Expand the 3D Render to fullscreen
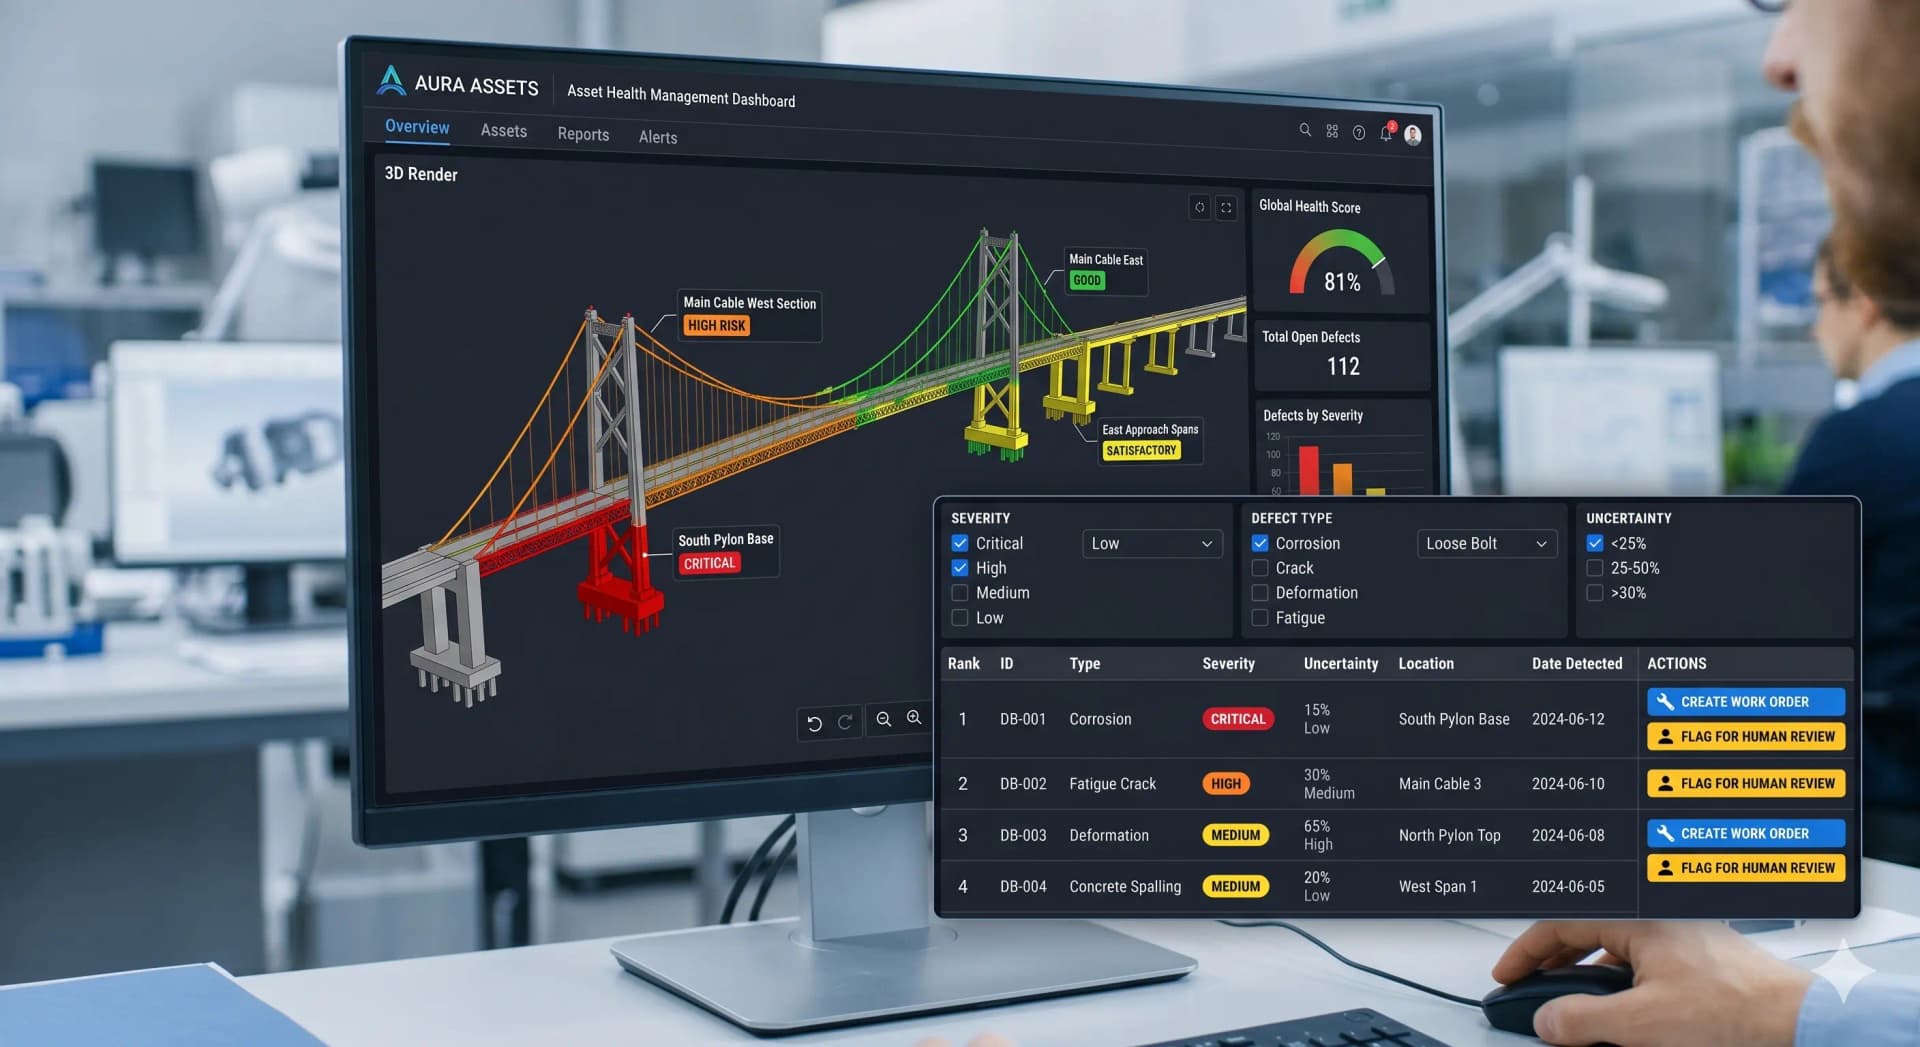Image resolution: width=1920 pixels, height=1047 pixels. click(1226, 208)
